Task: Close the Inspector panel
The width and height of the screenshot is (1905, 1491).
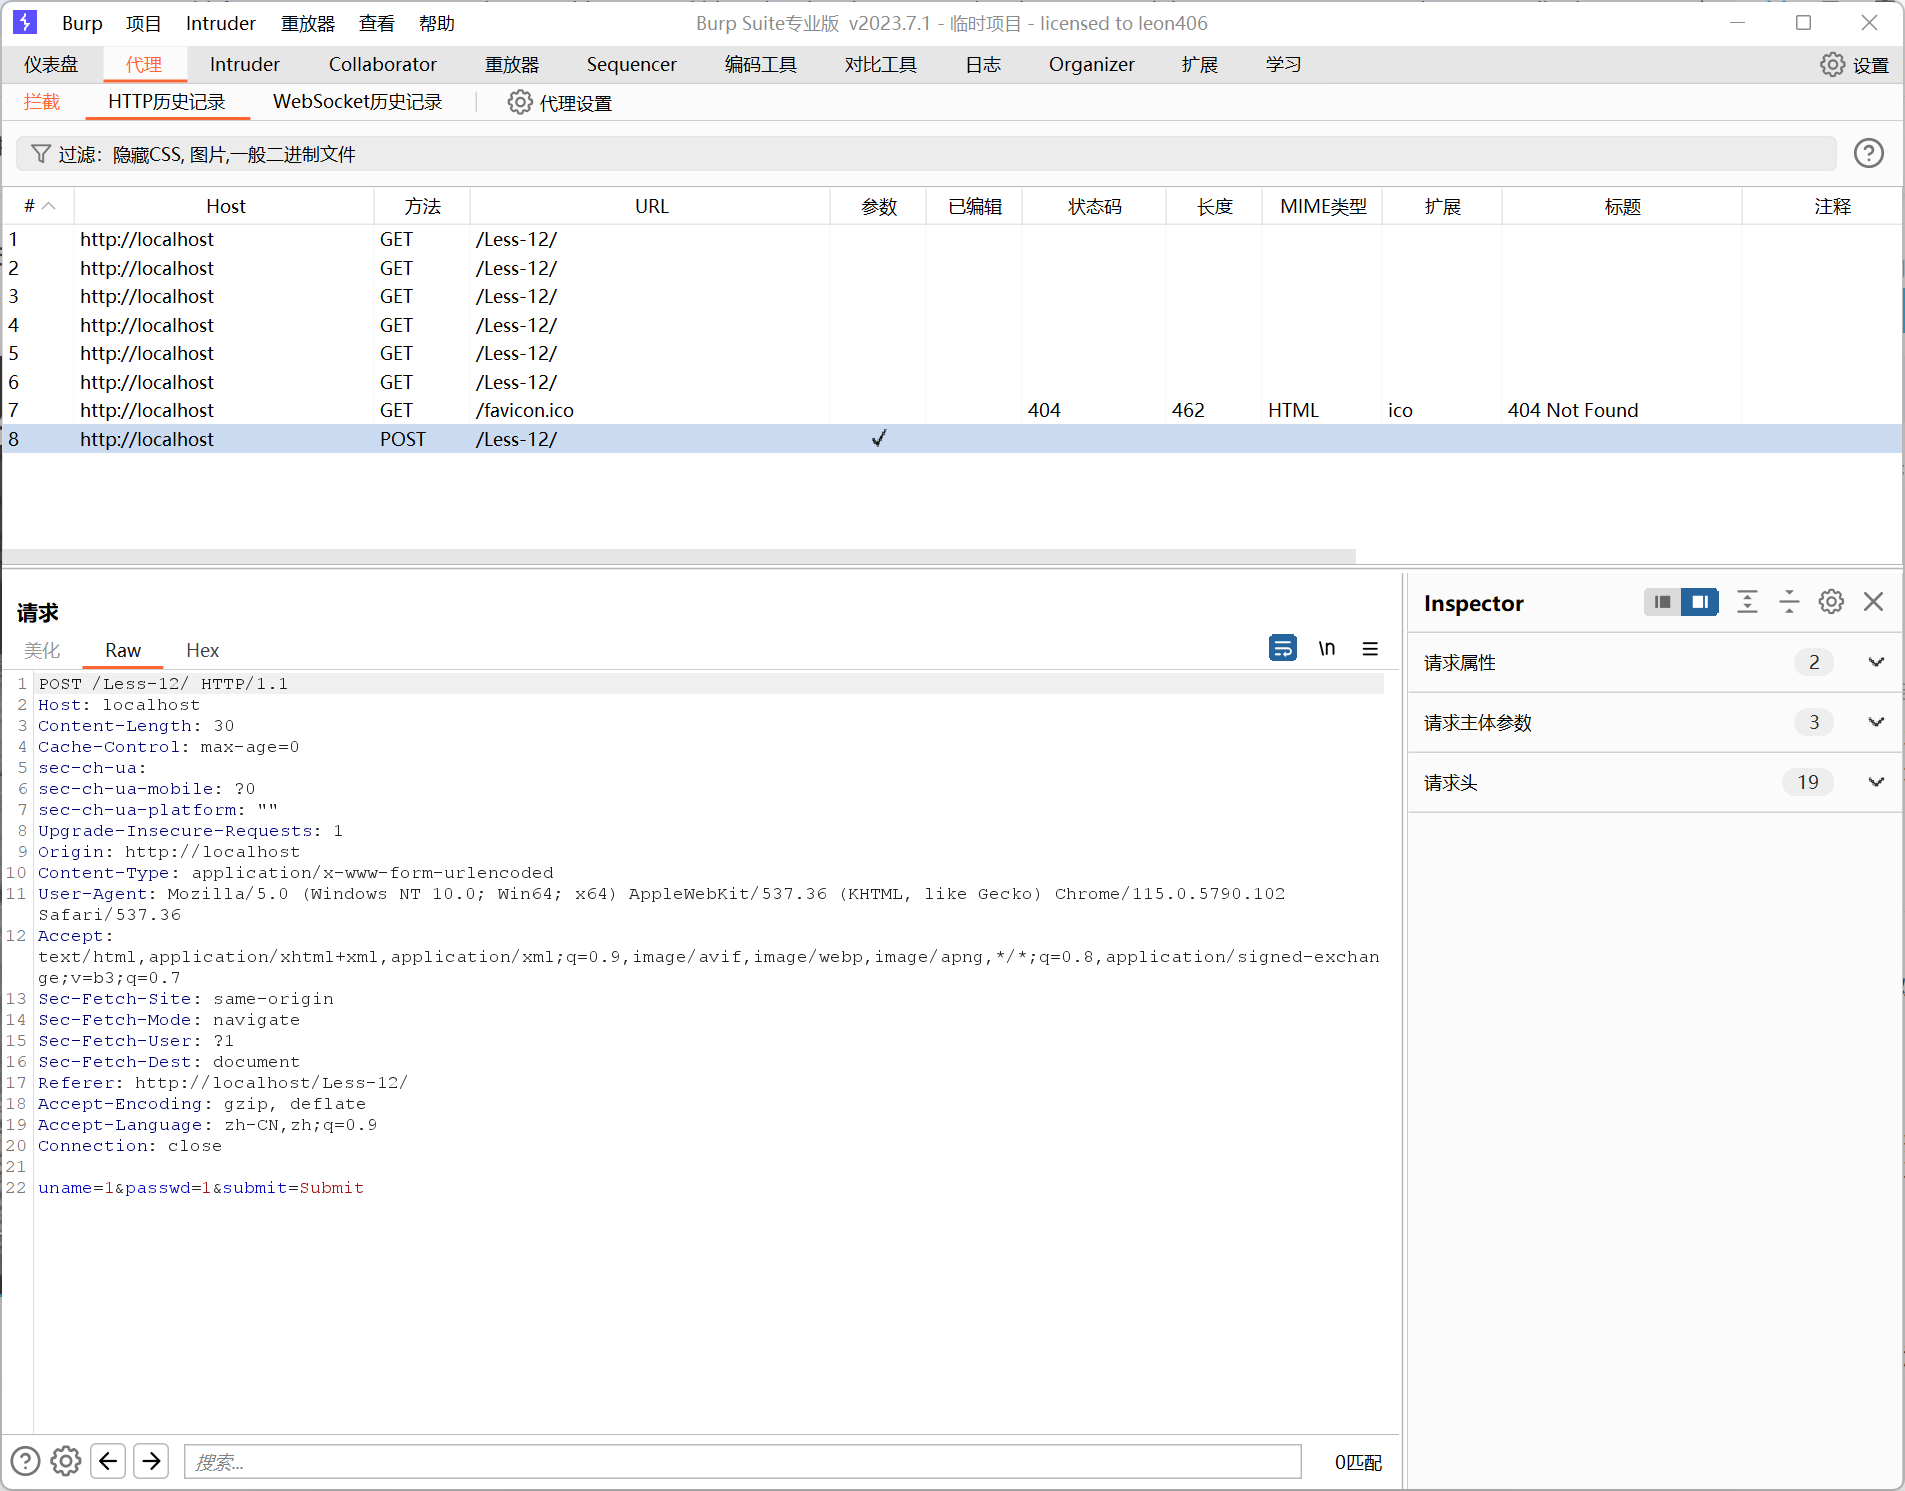Action: pos(1873,602)
